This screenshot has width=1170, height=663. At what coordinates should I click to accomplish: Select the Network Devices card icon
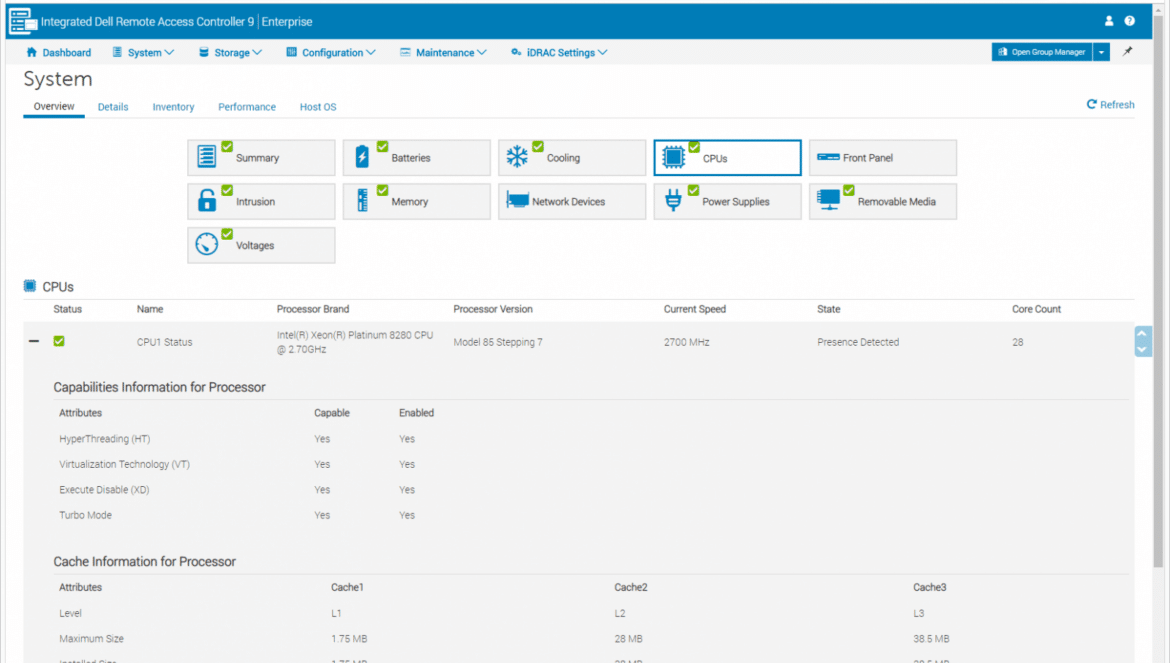(x=517, y=200)
